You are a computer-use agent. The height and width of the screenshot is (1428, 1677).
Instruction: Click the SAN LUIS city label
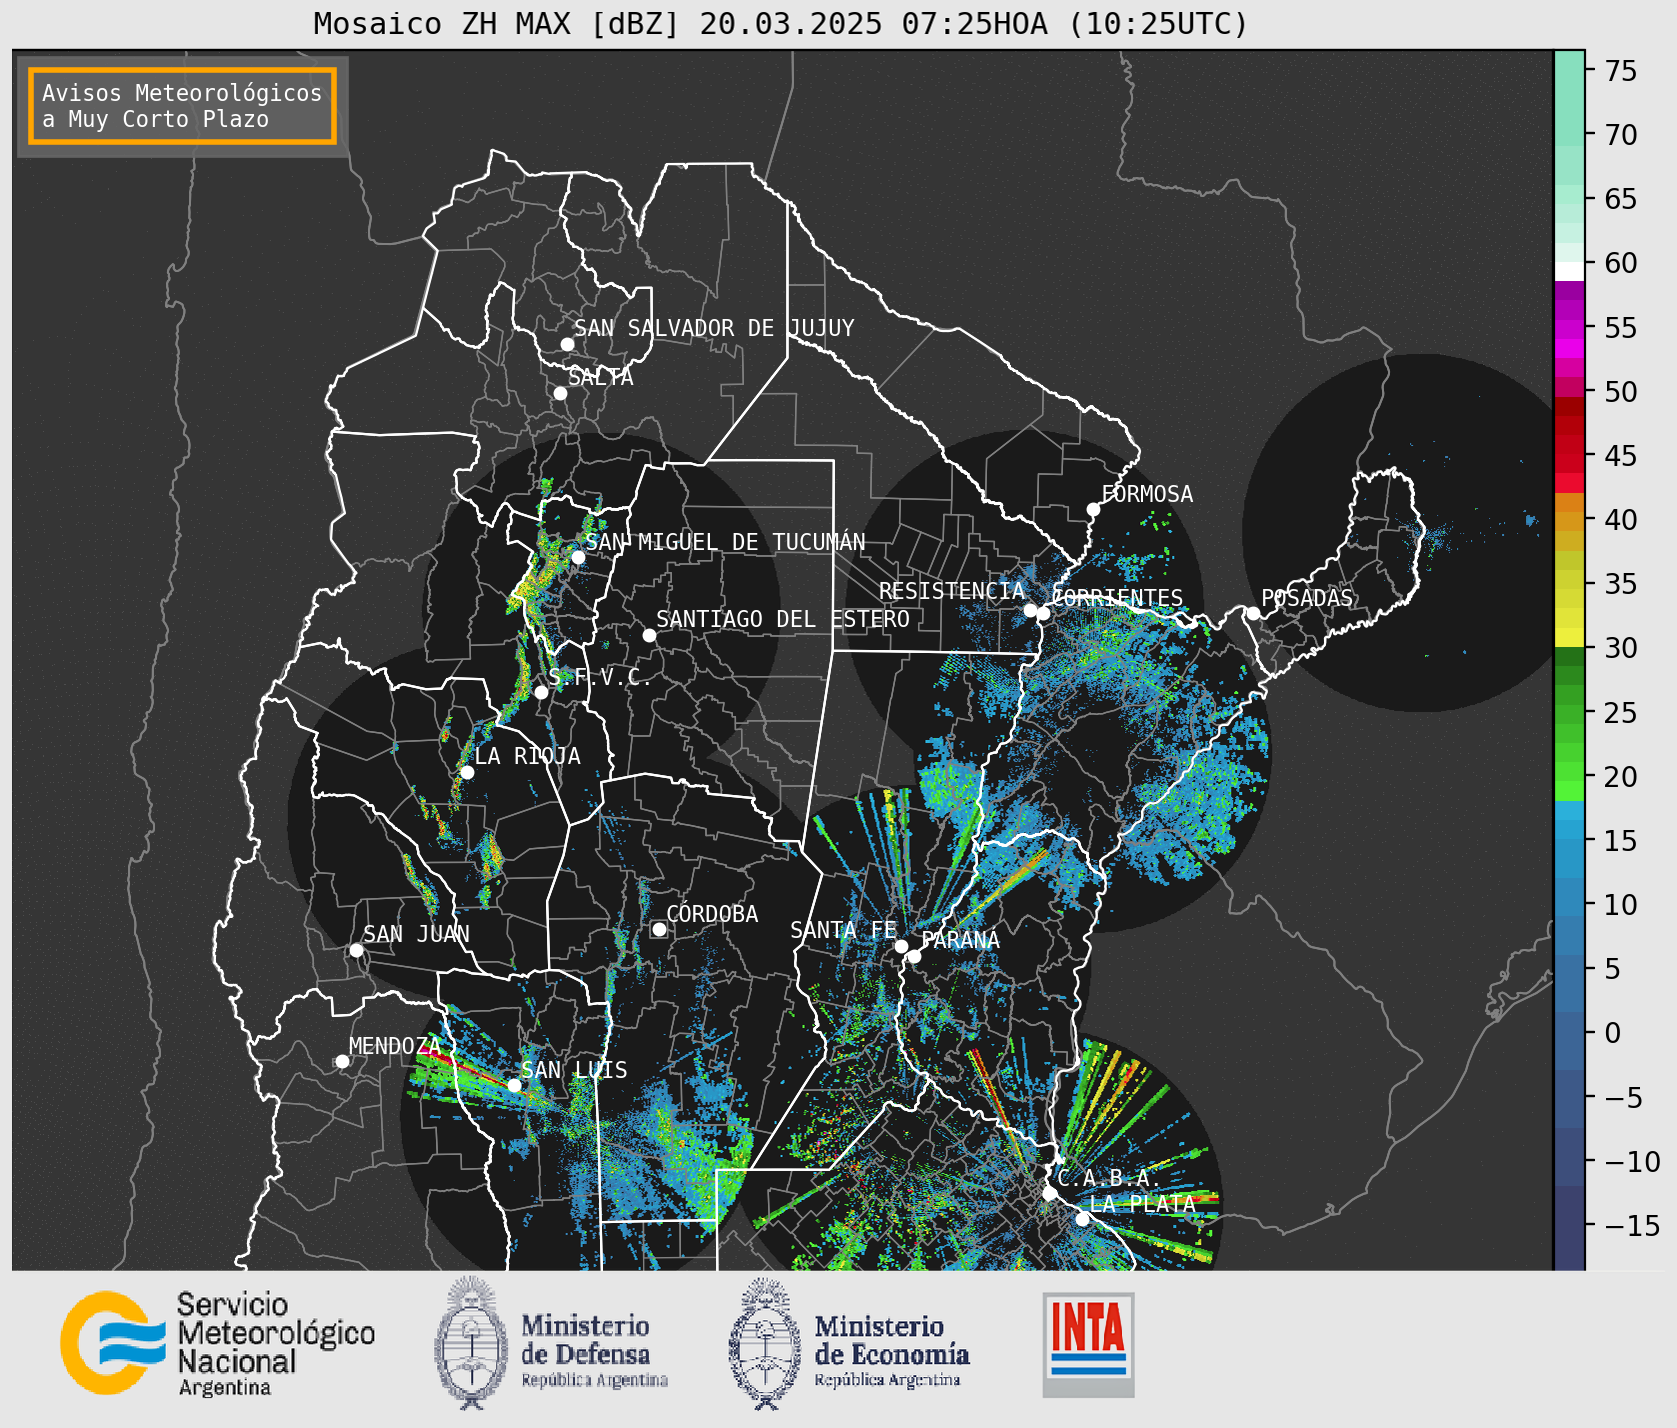pyautogui.click(x=575, y=1070)
